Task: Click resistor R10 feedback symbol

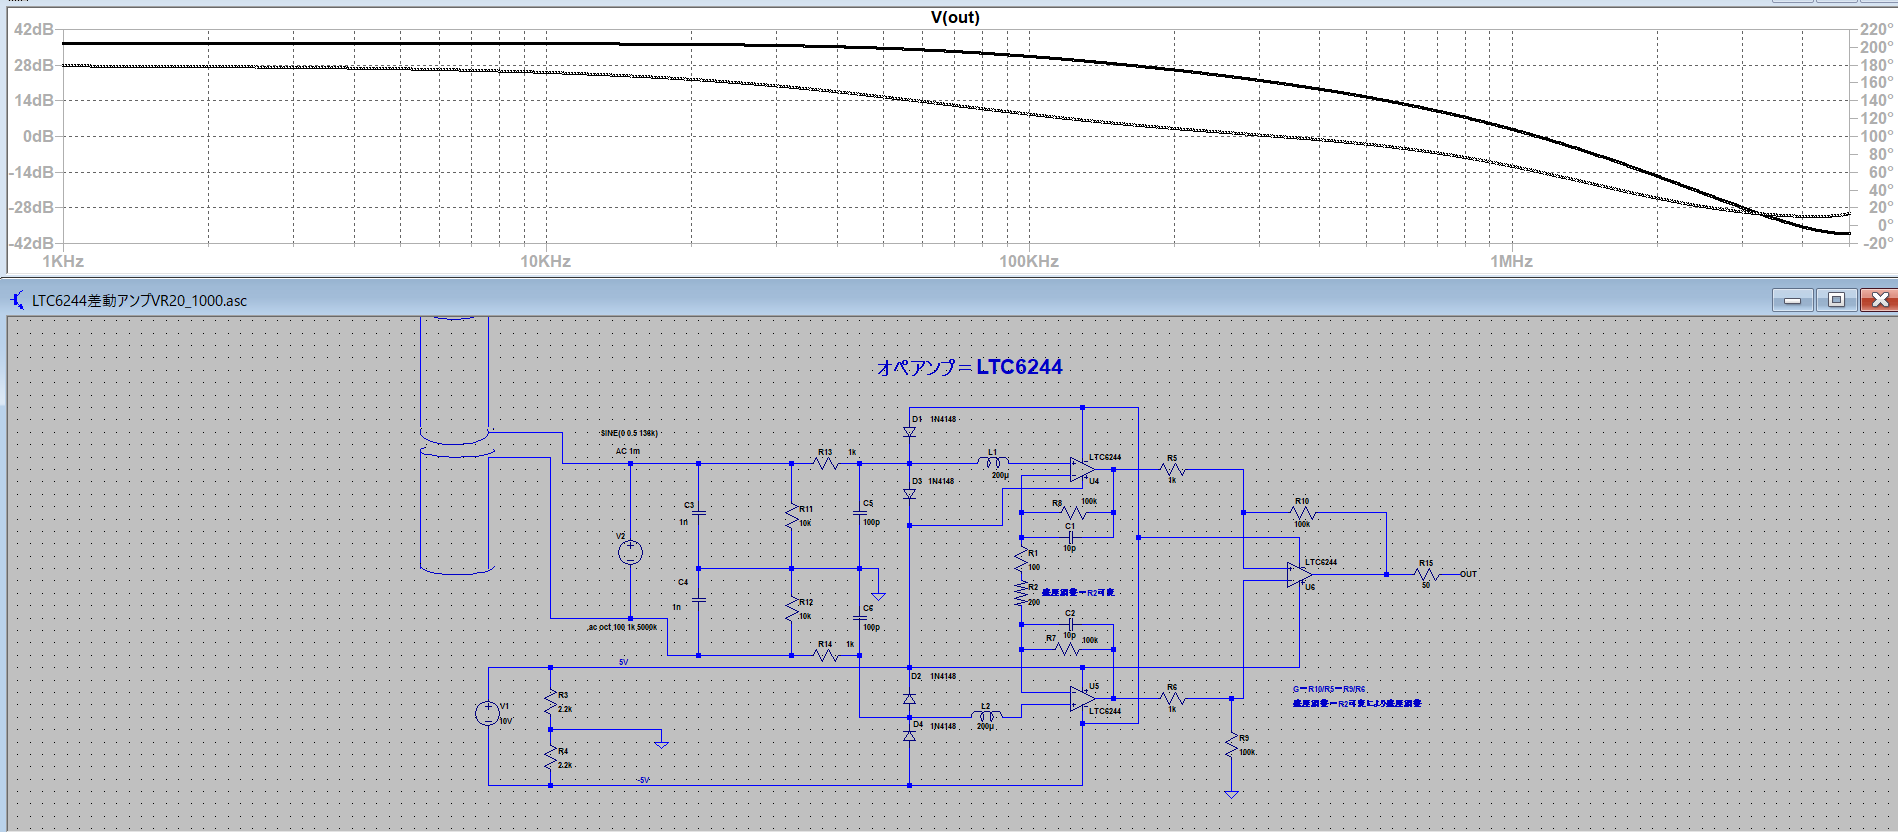Action: pyautogui.click(x=1301, y=513)
